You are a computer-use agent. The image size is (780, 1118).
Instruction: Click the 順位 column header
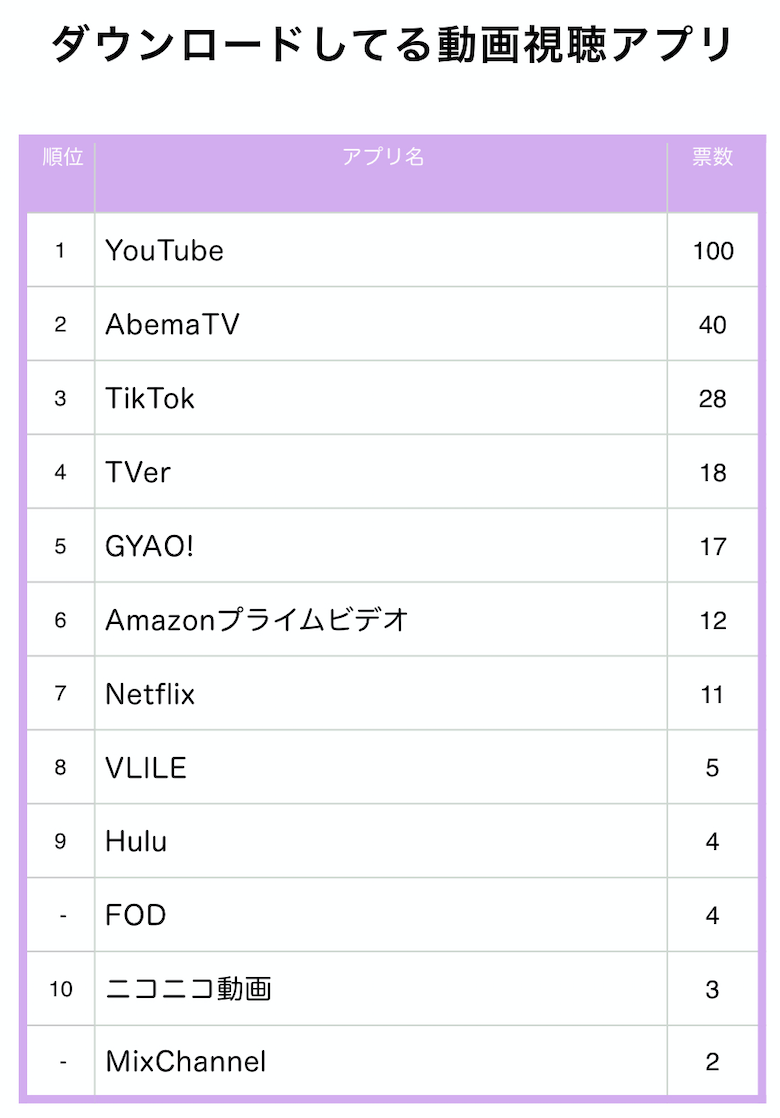click(63, 156)
